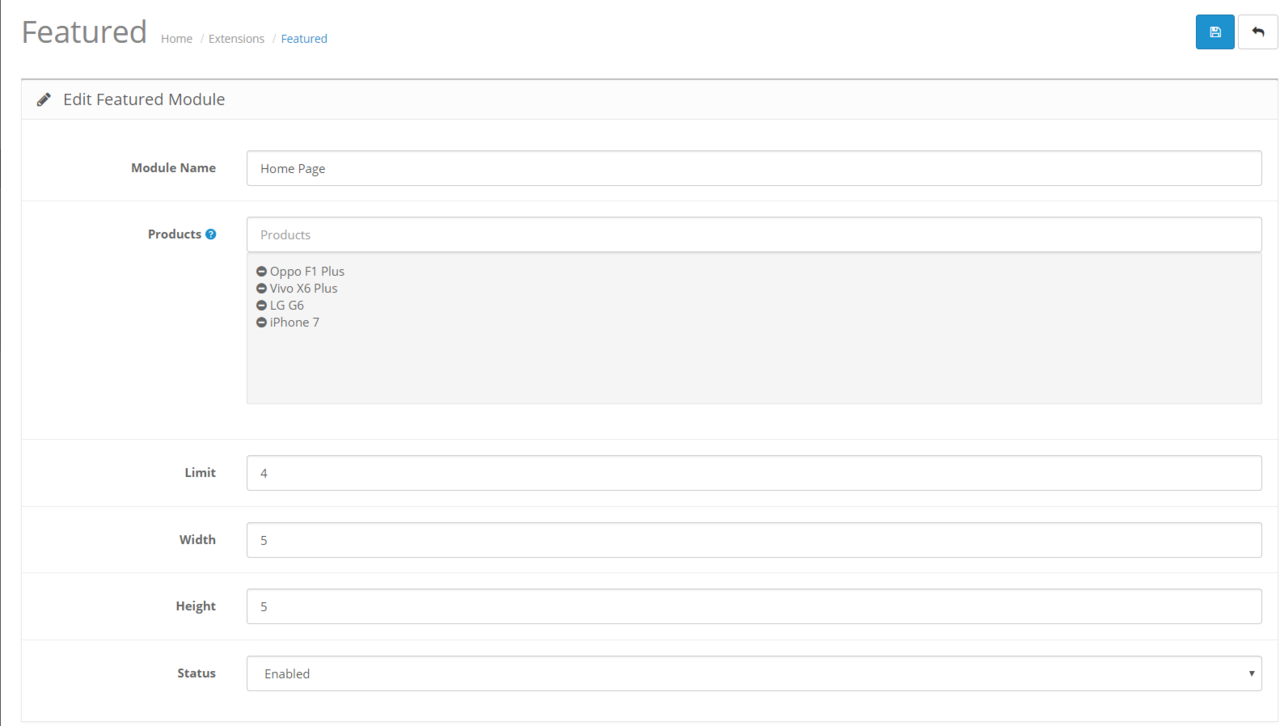
Task: Click the back arrow Cancel button
Action: pos(1257,32)
